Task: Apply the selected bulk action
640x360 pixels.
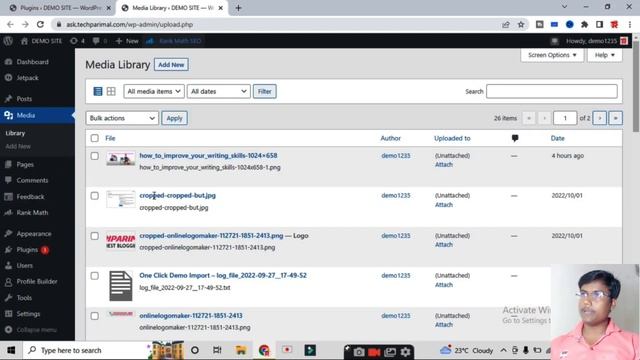Action: tap(174, 118)
